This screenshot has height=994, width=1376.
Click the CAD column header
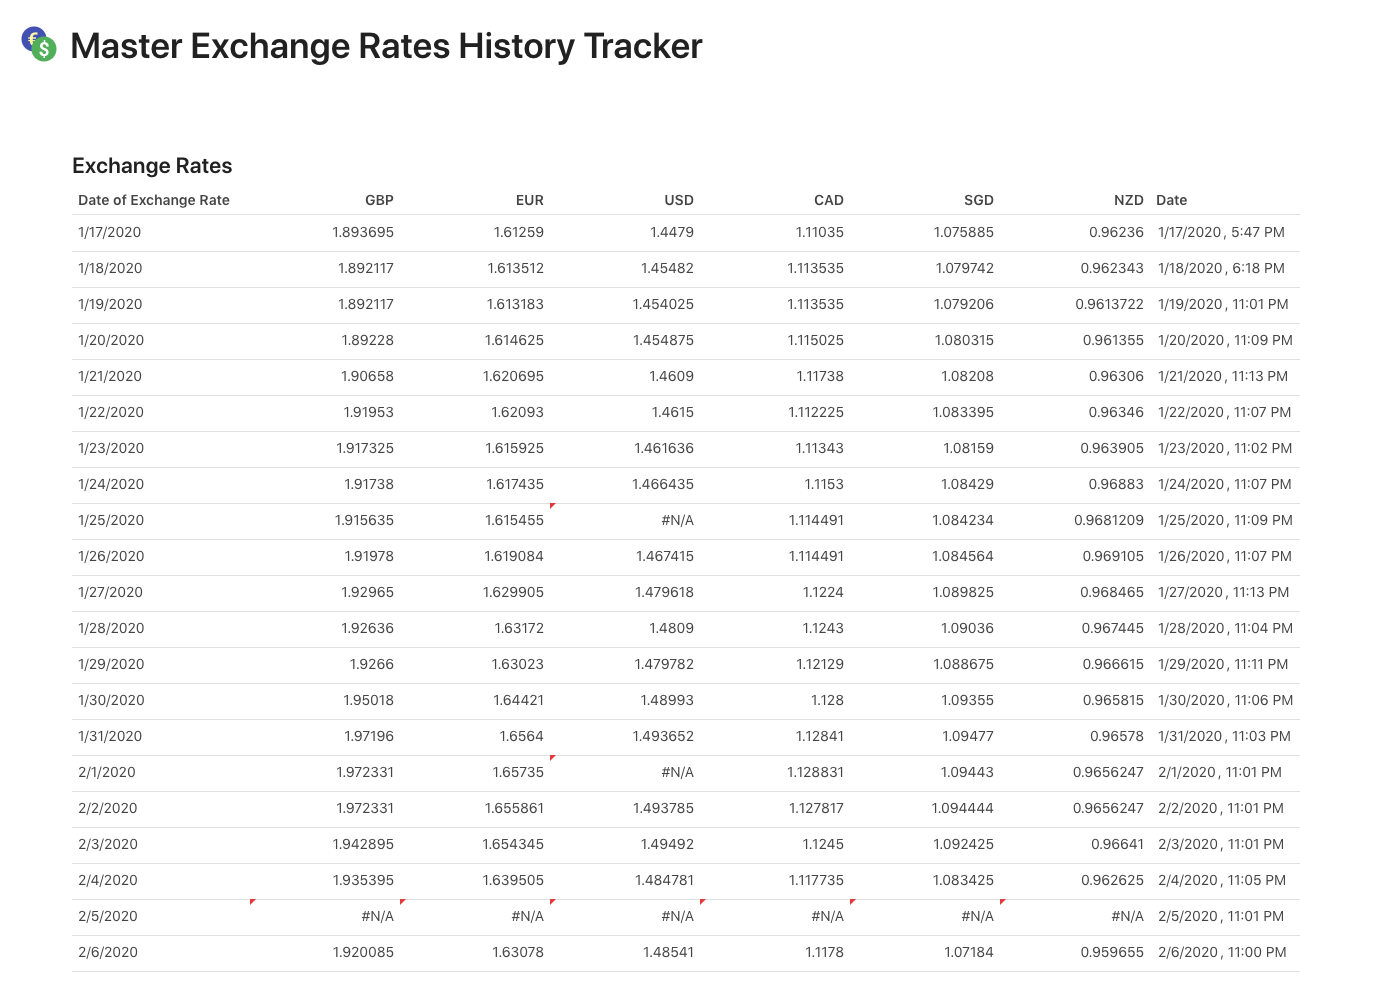(x=829, y=200)
